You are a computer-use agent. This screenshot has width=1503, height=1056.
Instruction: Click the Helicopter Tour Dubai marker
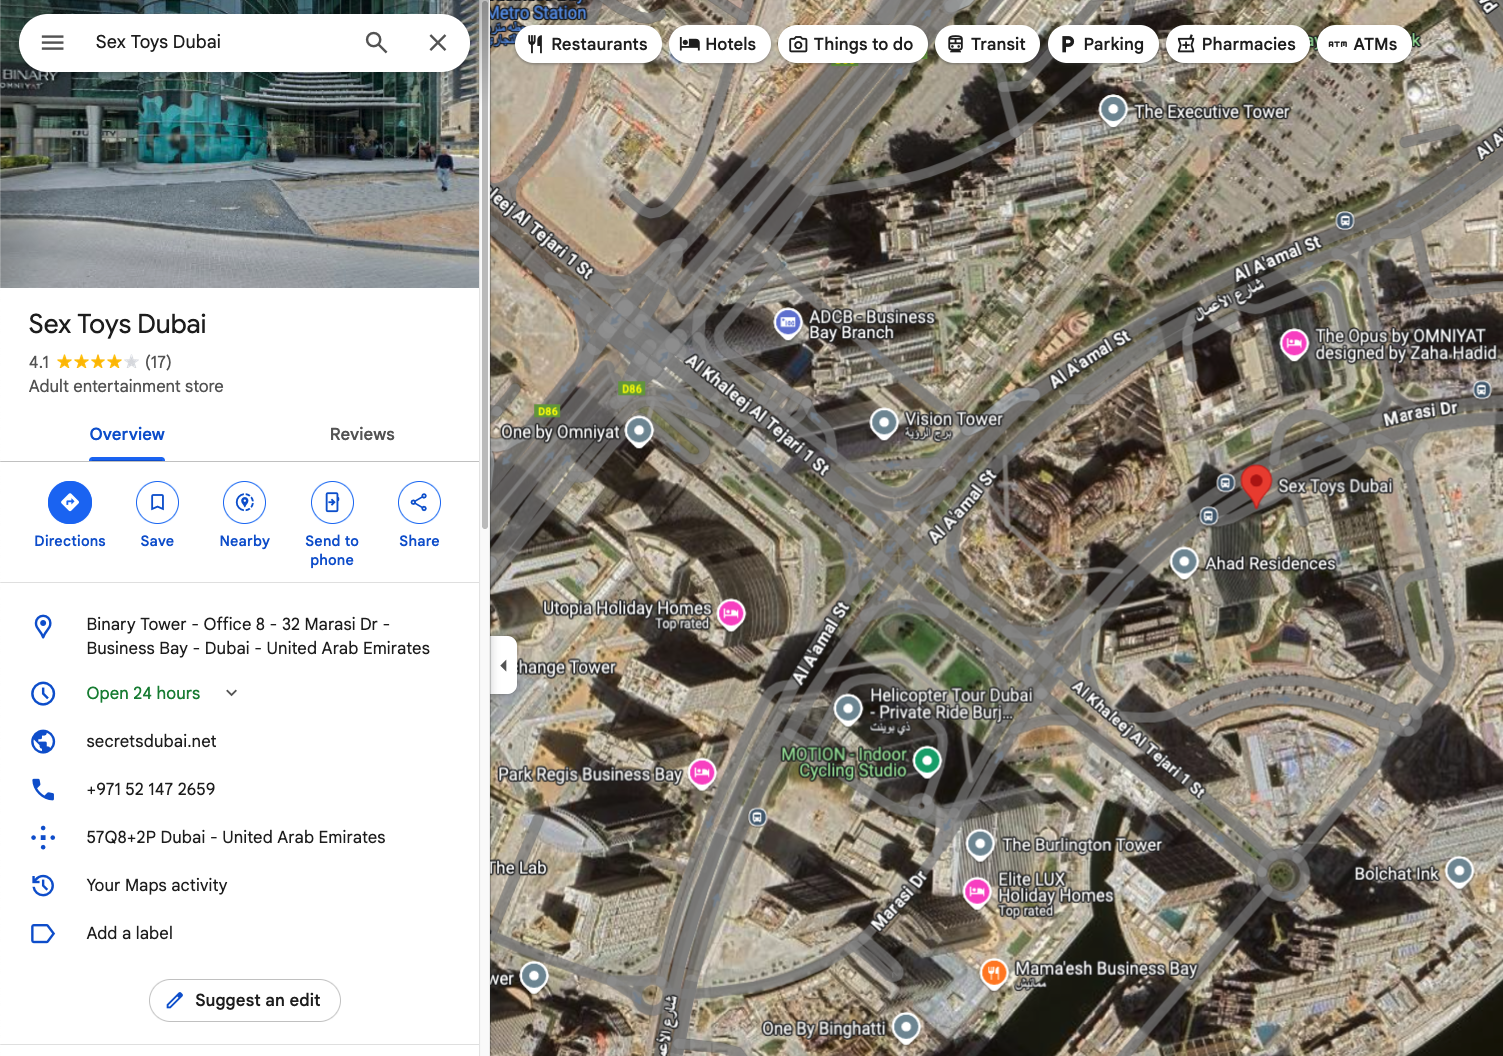[x=848, y=709]
